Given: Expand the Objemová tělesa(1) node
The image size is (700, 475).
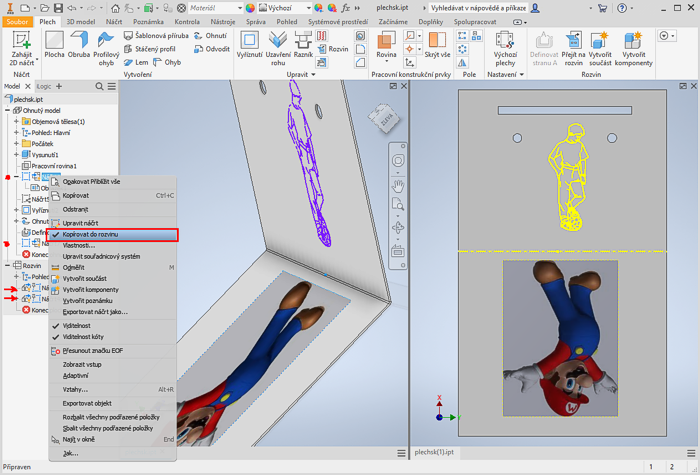Looking at the screenshot, I should point(17,121).
